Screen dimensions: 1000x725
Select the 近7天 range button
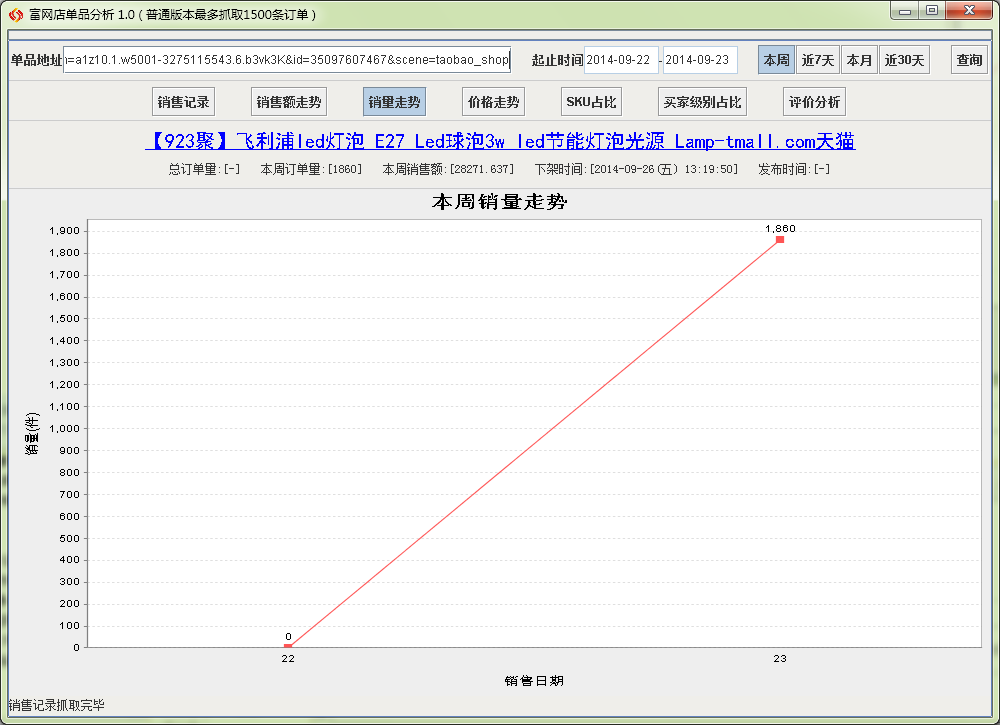click(x=817, y=60)
